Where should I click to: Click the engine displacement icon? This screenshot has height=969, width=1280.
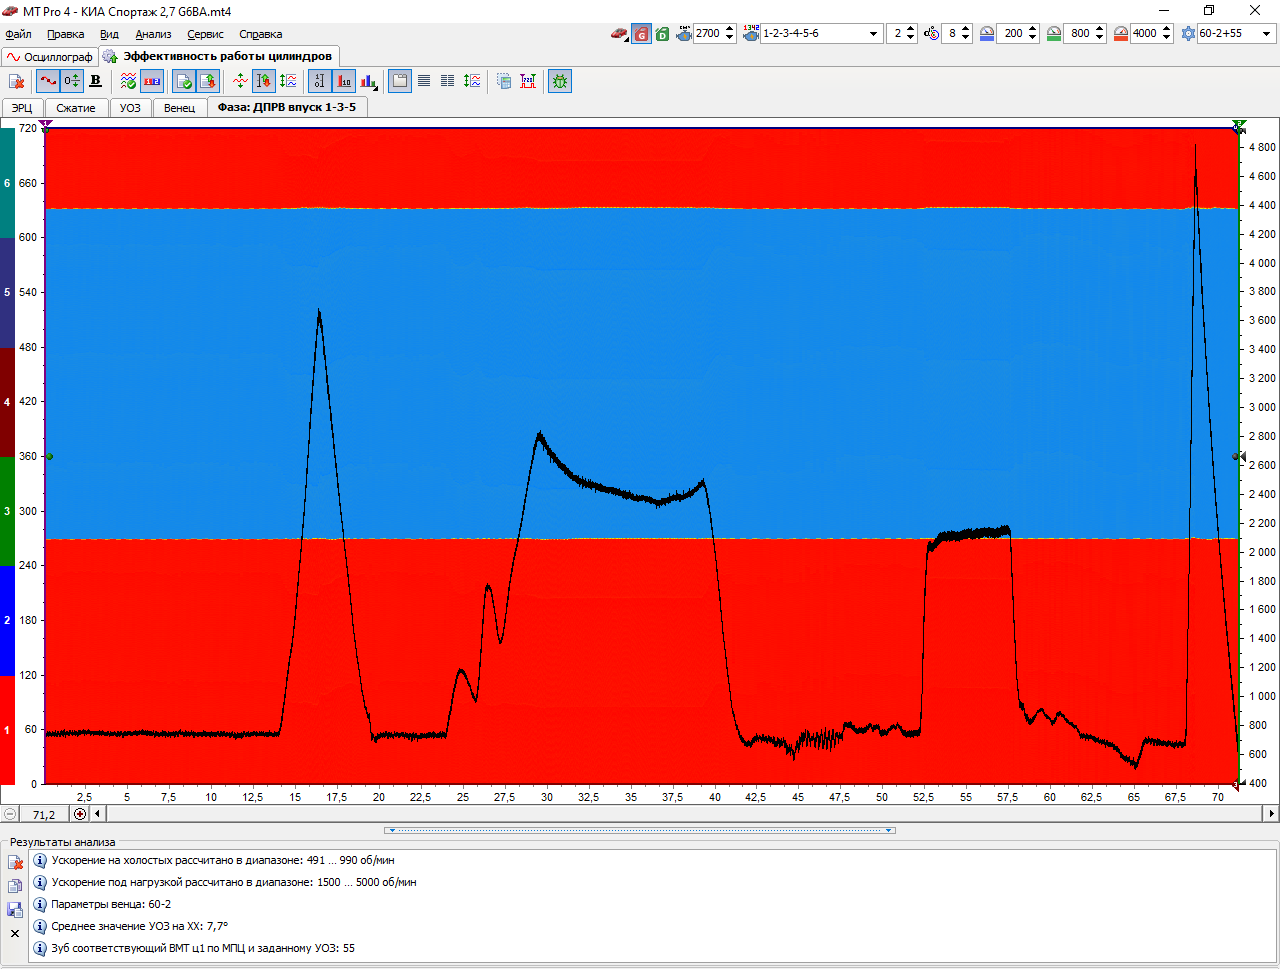coord(684,33)
